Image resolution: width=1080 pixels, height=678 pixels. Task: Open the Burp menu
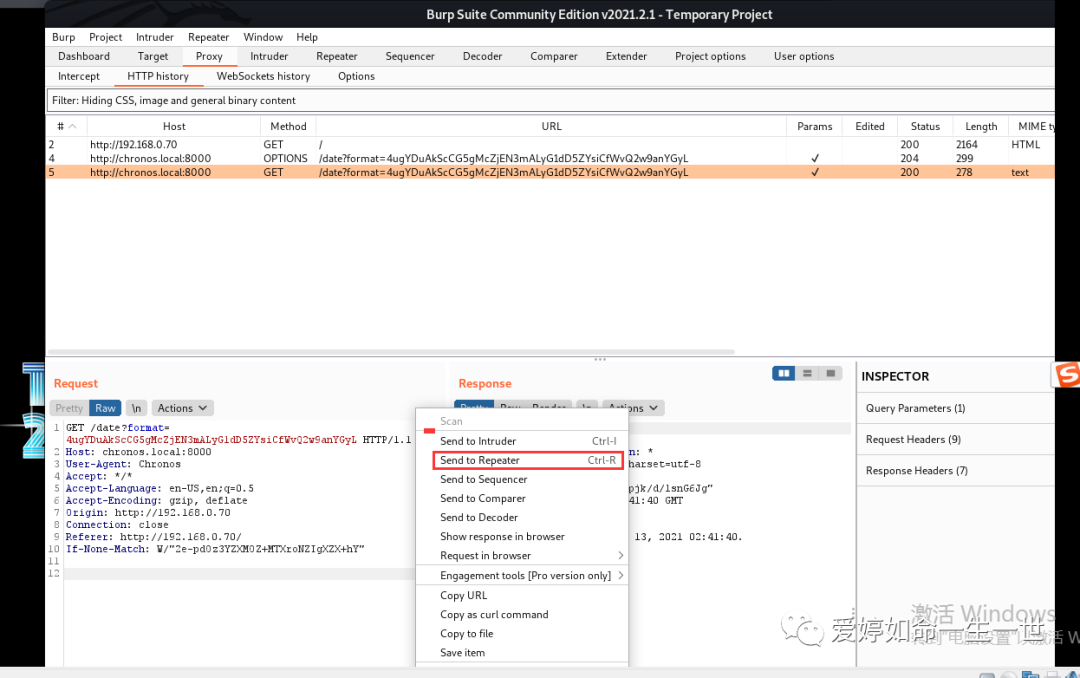(x=63, y=37)
